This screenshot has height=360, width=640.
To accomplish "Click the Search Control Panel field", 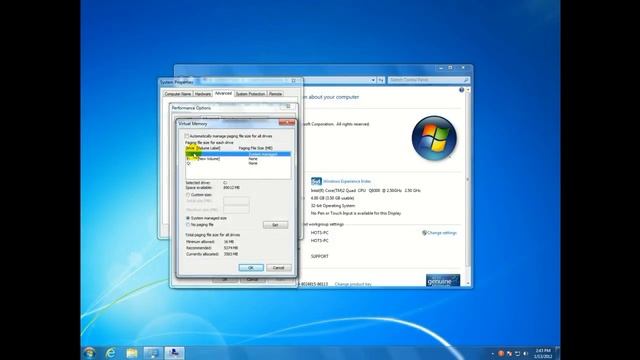I will pos(429,80).
